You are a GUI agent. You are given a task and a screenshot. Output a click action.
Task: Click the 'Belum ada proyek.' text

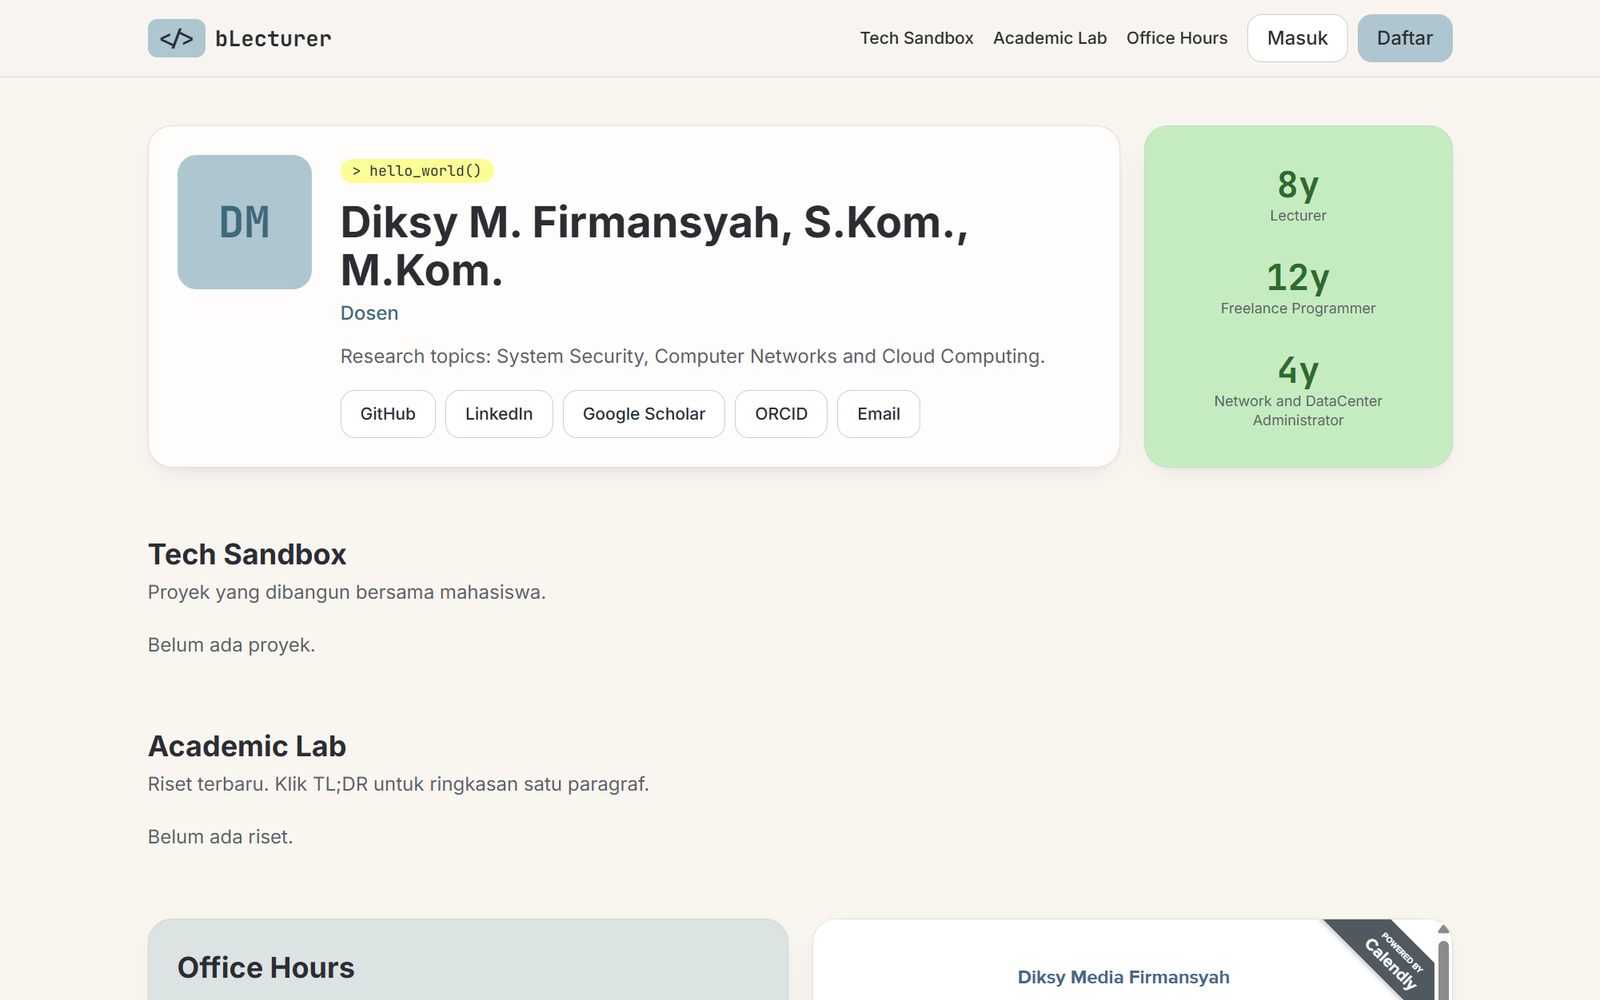pos(231,645)
